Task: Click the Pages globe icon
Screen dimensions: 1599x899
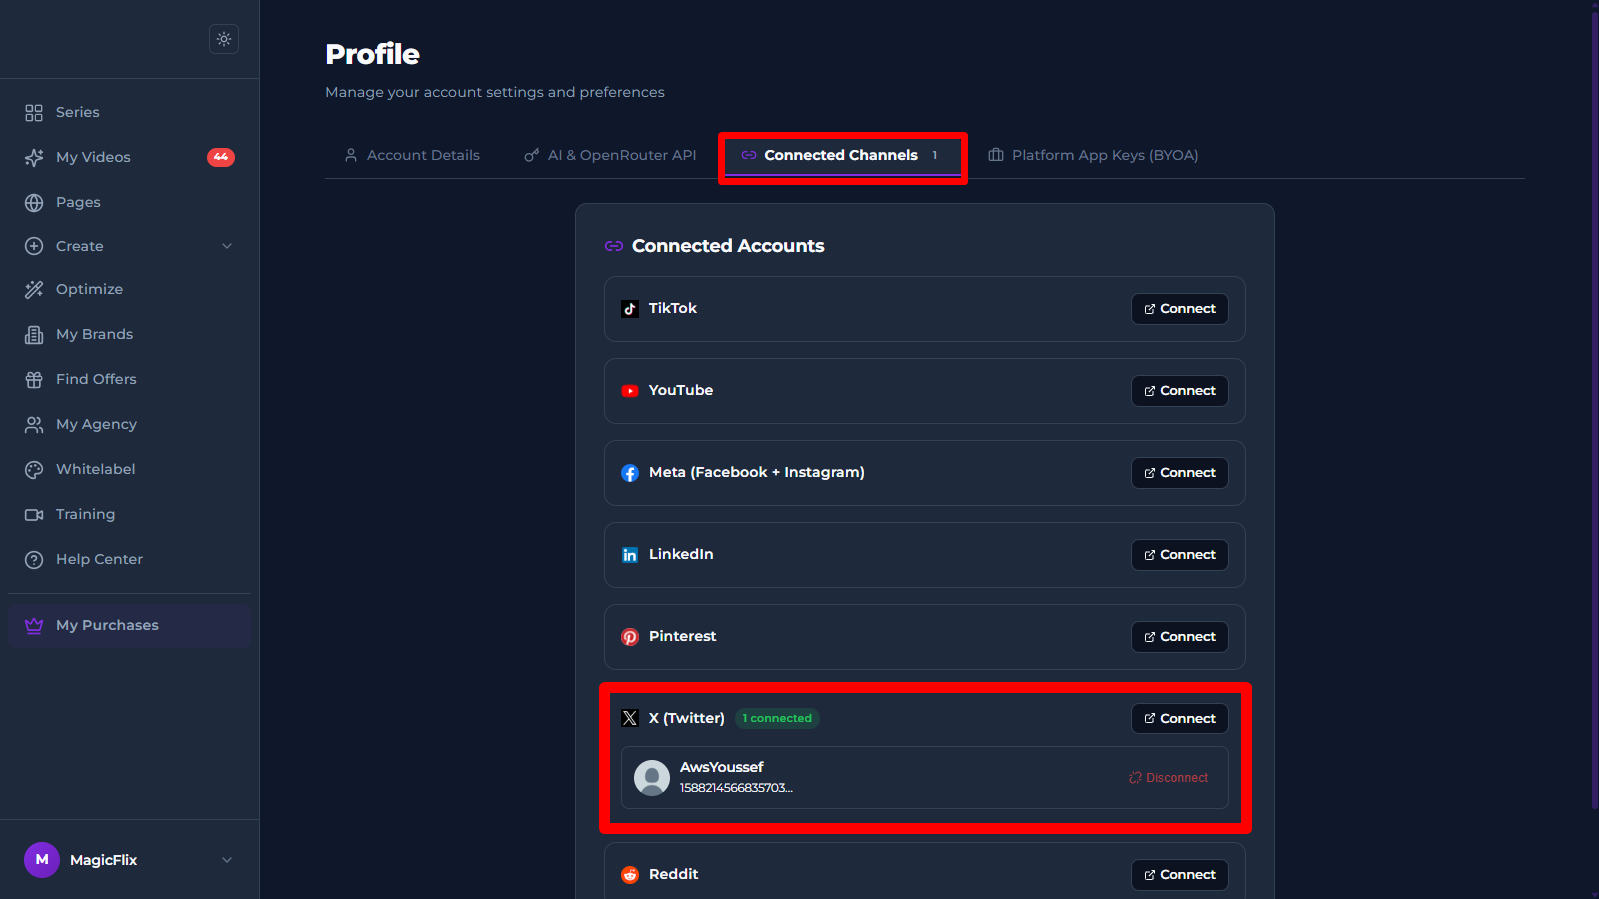Action: [34, 203]
